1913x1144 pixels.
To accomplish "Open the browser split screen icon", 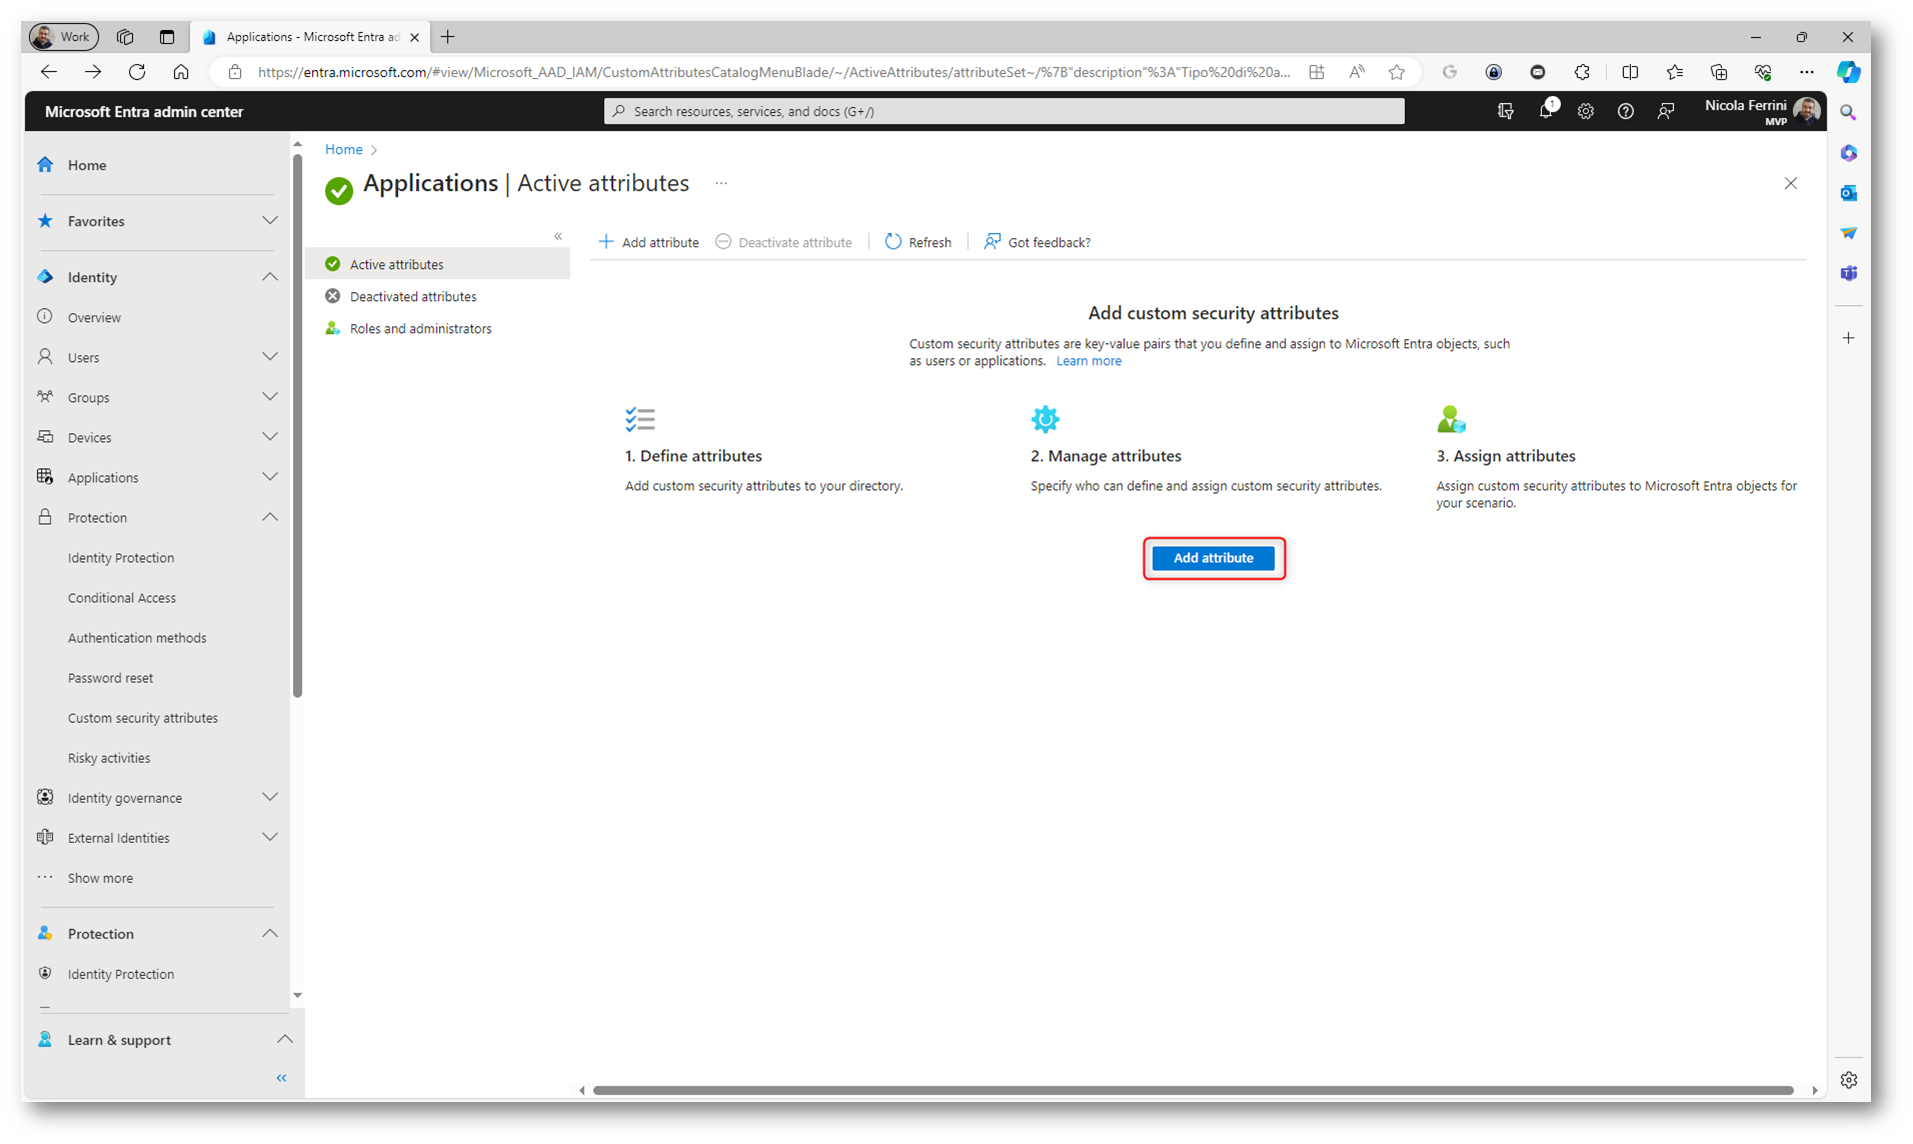I will click(x=1630, y=72).
